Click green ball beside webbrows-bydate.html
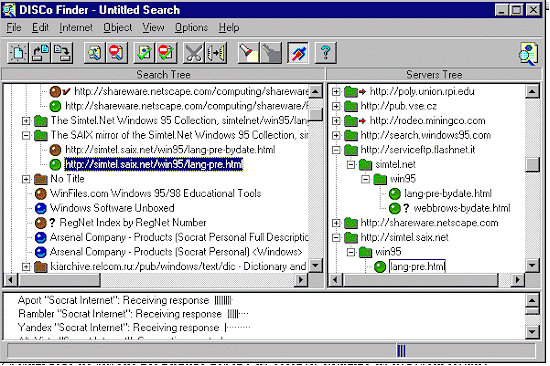550x366 pixels. point(395,208)
